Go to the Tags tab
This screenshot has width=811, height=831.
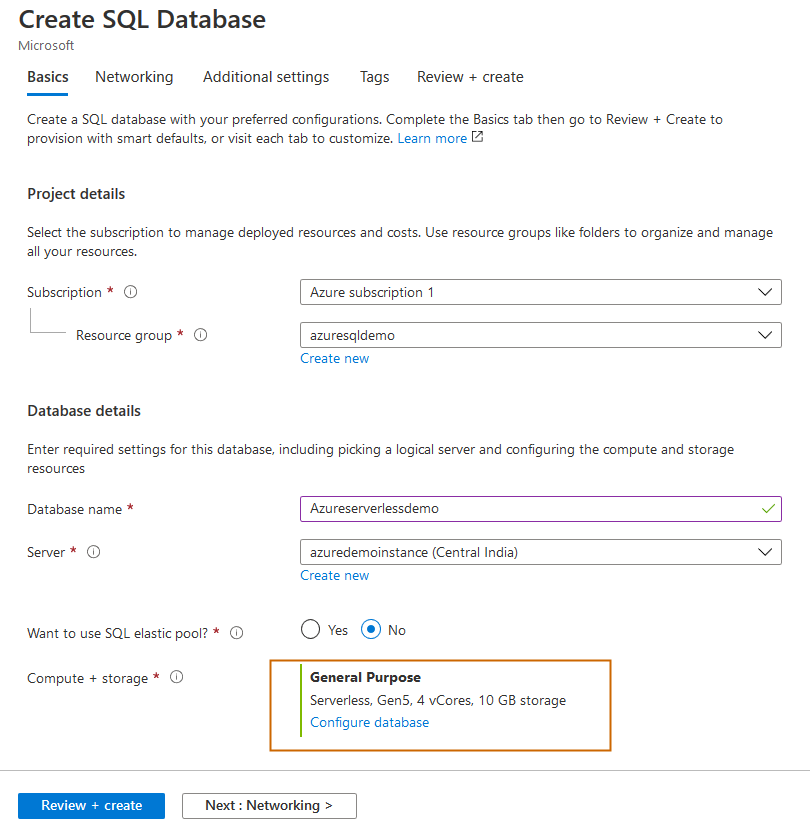374,77
